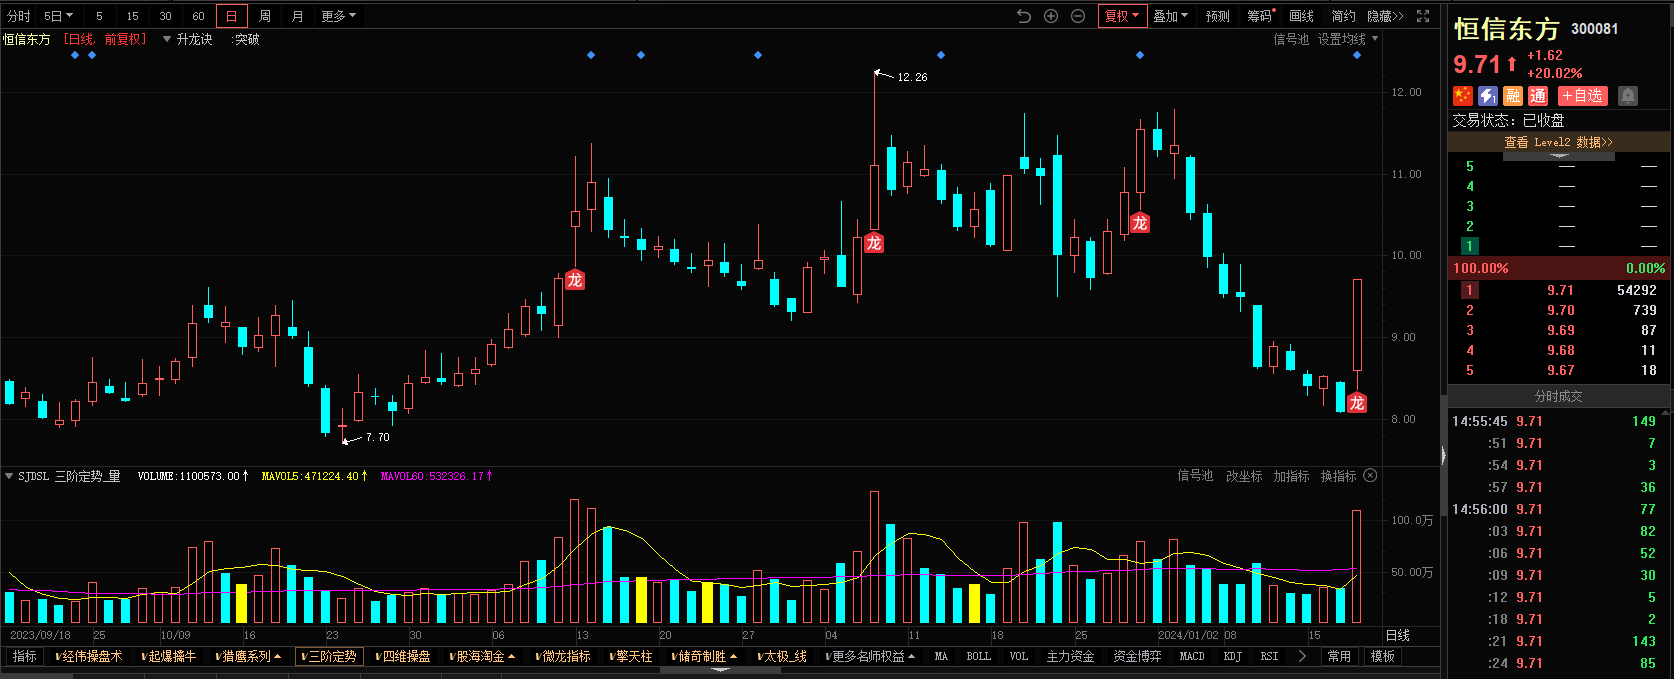Expand 更多名师权益 menu
Image resolution: width=1674 pixels, height=679 pixels.
[870, 656]
